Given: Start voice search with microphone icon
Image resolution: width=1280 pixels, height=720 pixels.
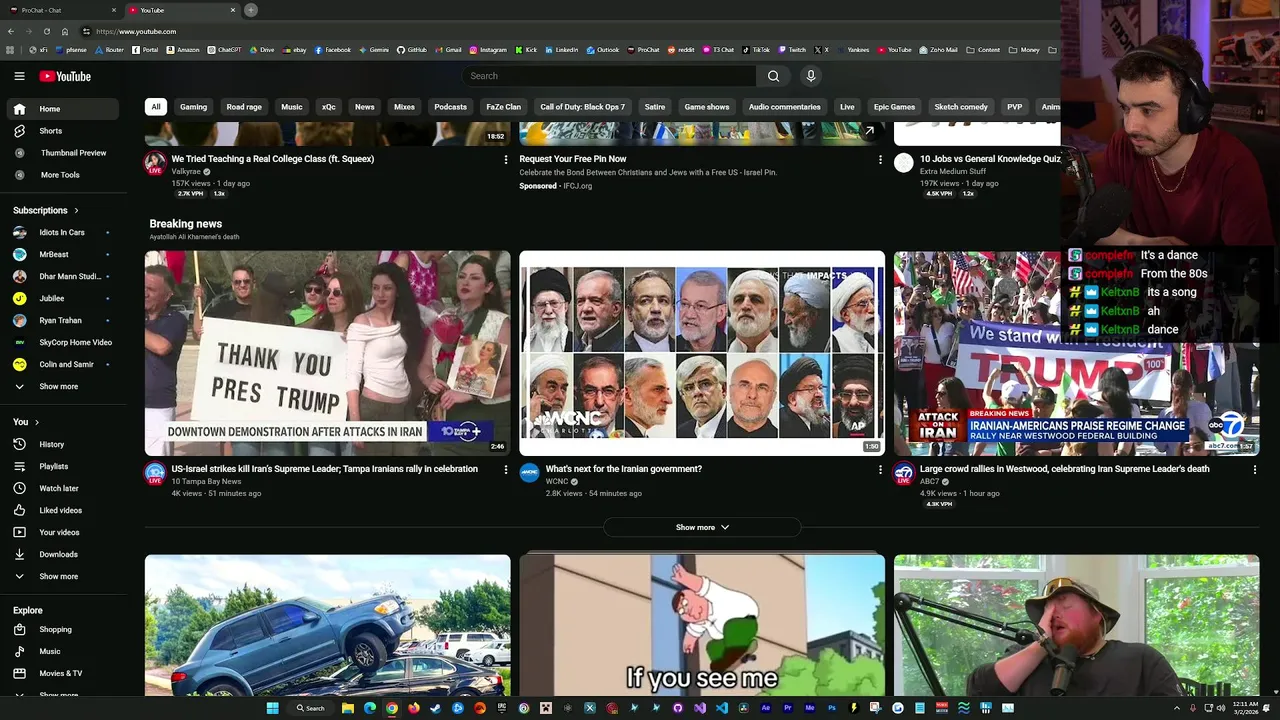Looking at the screenshot, I should pos(811,76).
